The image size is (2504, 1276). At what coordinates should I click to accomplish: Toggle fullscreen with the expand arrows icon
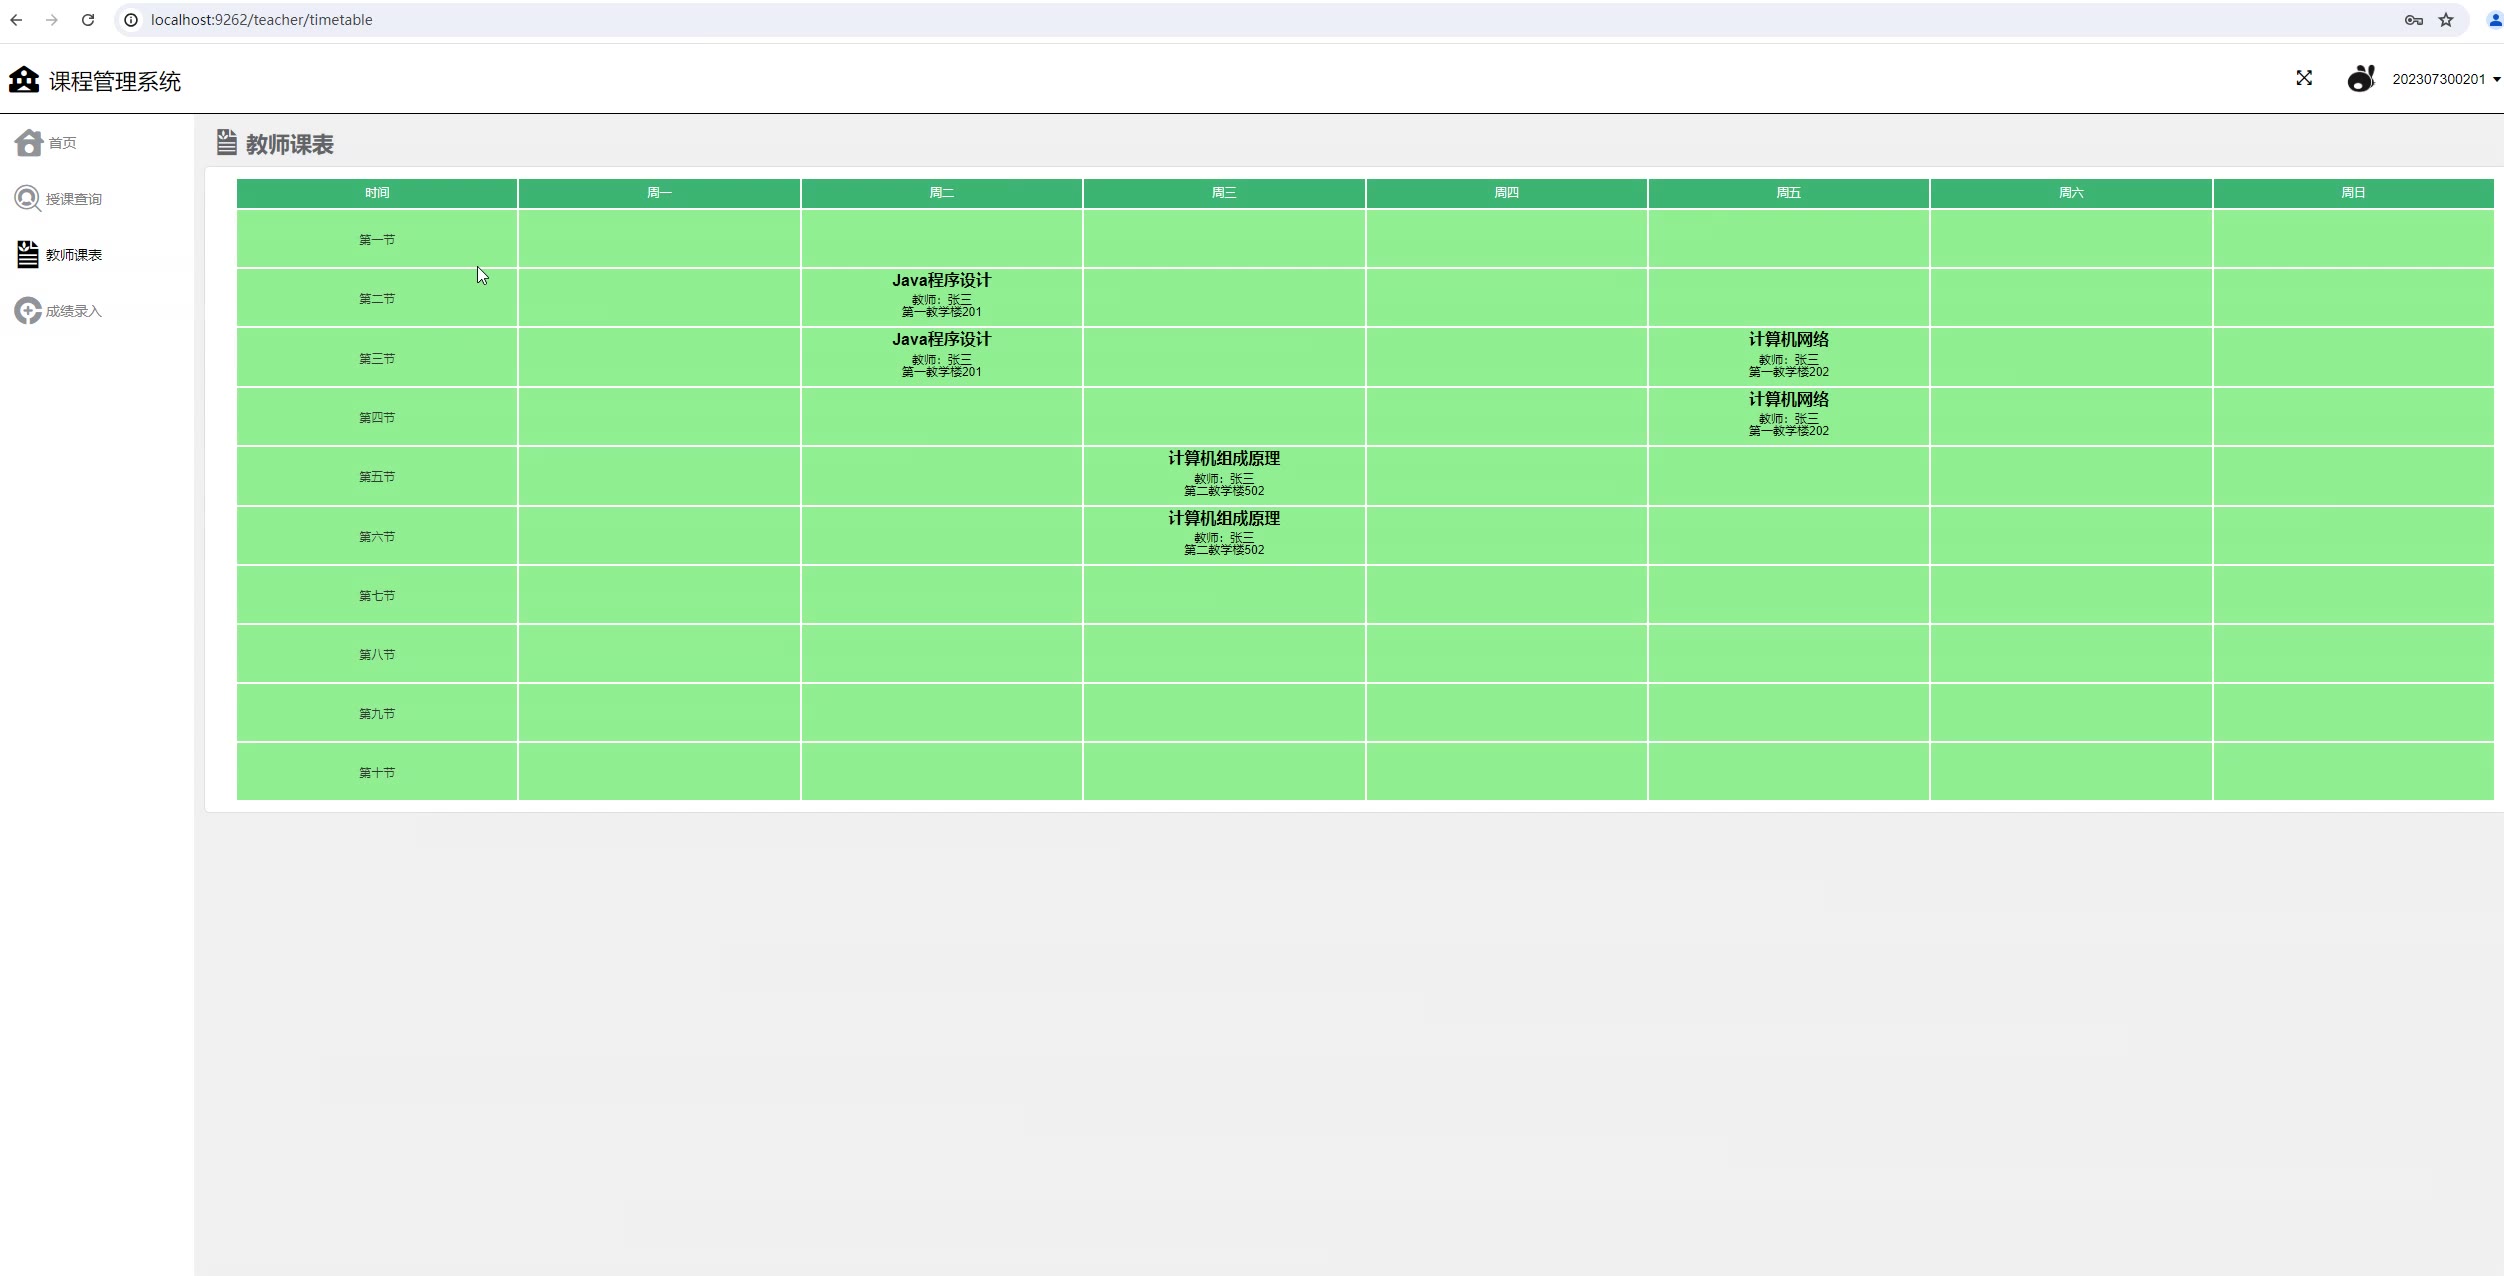[x=2304, y=78]
